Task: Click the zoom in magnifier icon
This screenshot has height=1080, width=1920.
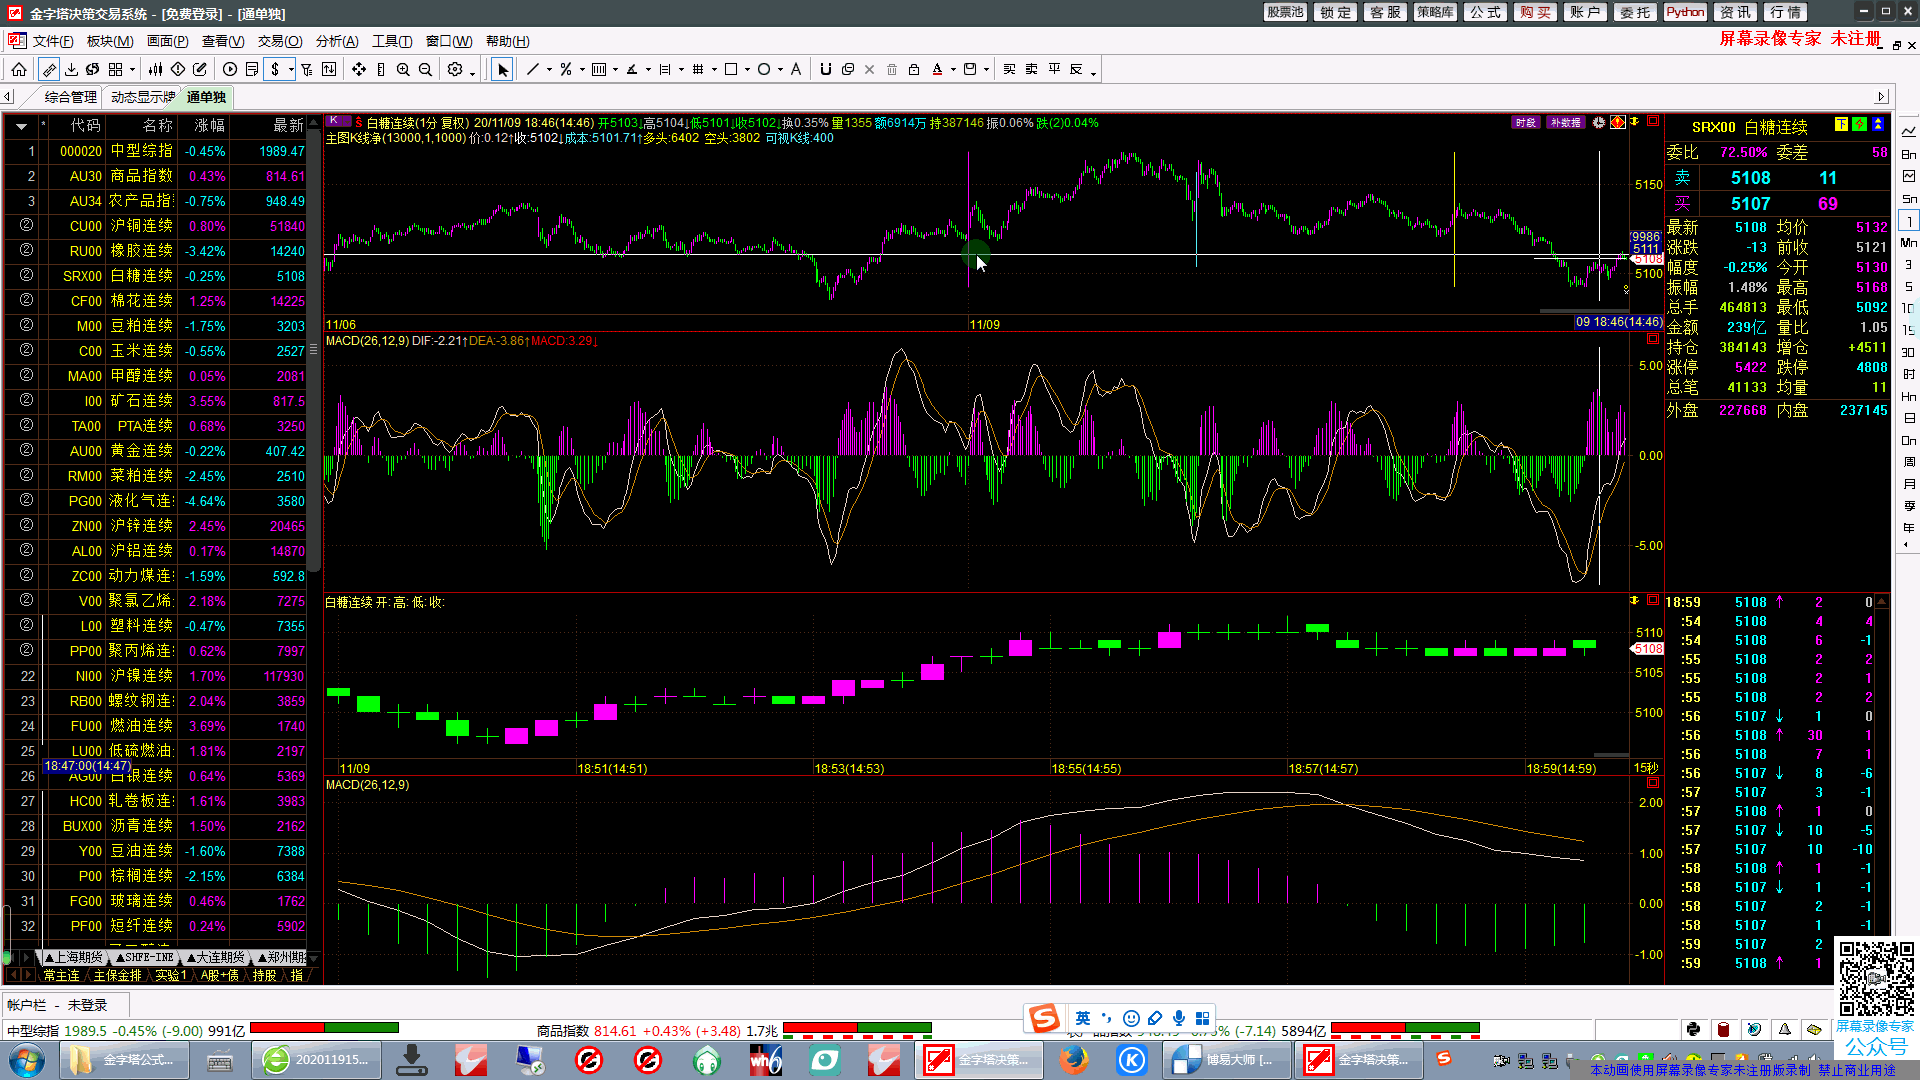Action: pos(403,69)
